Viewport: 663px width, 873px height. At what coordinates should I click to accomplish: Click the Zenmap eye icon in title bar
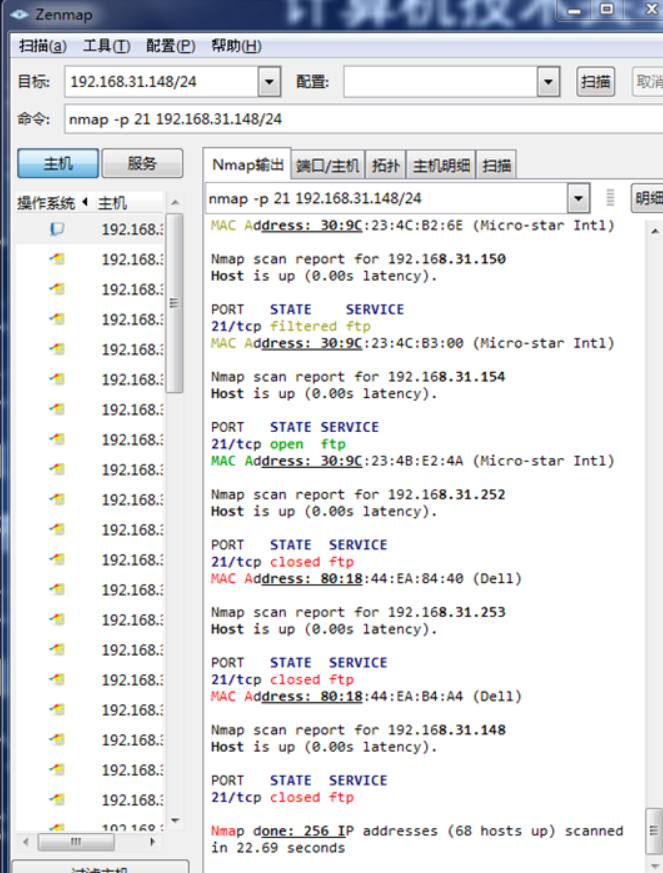pyautogui.click(x=19, y=14)
